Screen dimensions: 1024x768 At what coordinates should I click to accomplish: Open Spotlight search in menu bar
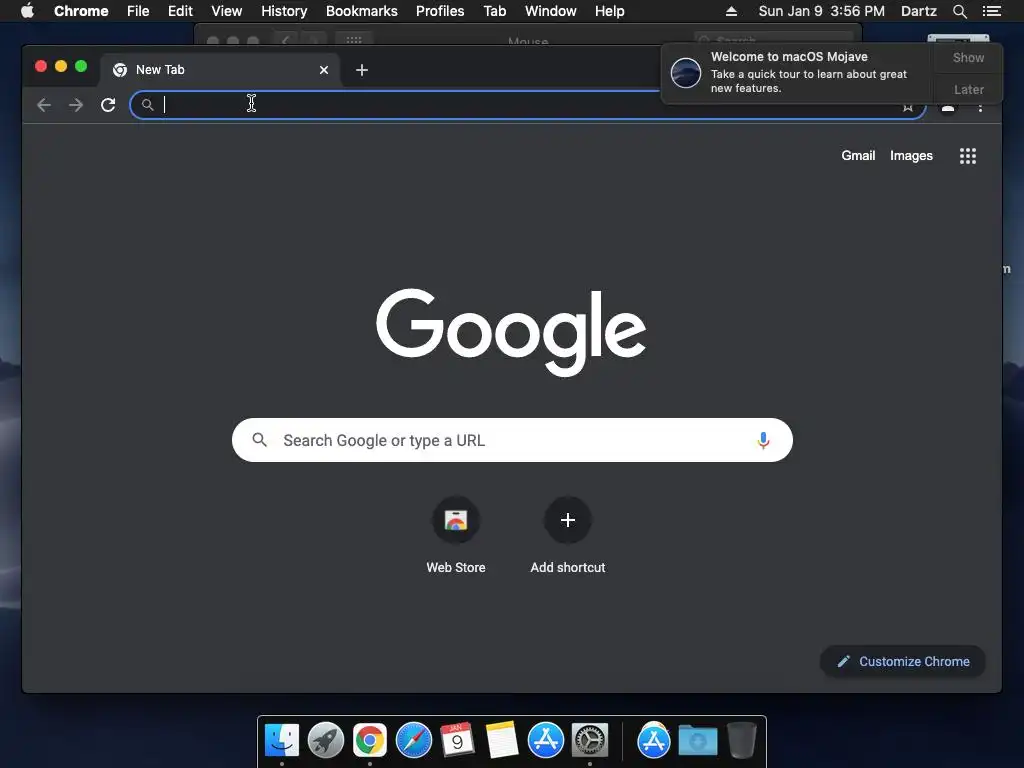[959, 11]
